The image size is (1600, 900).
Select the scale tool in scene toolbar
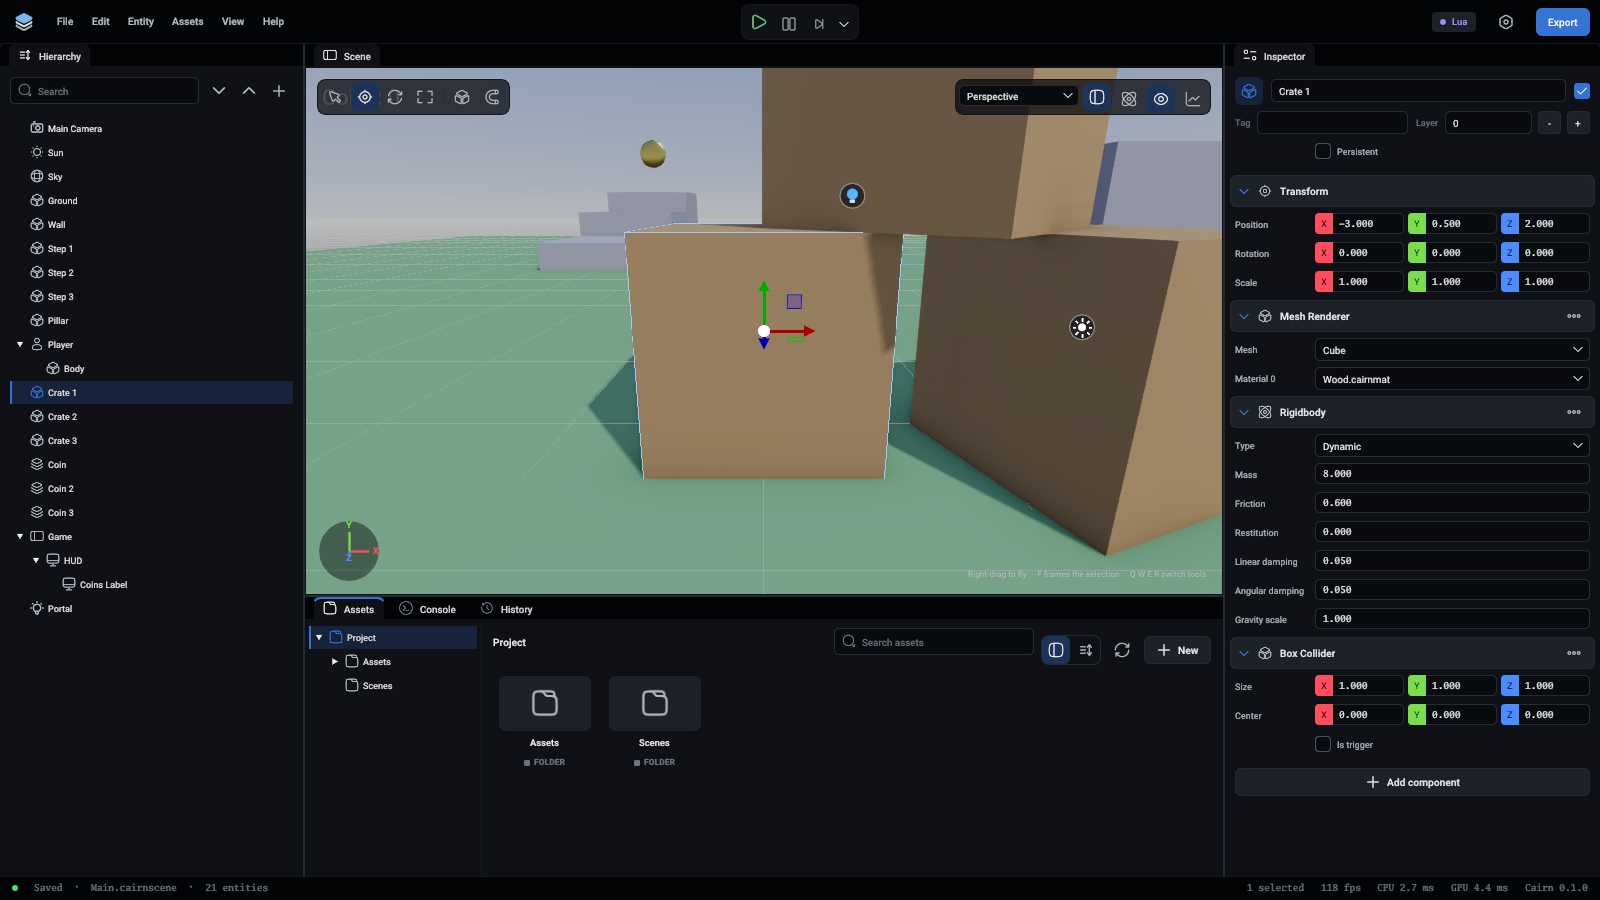[x=425, y=97]
